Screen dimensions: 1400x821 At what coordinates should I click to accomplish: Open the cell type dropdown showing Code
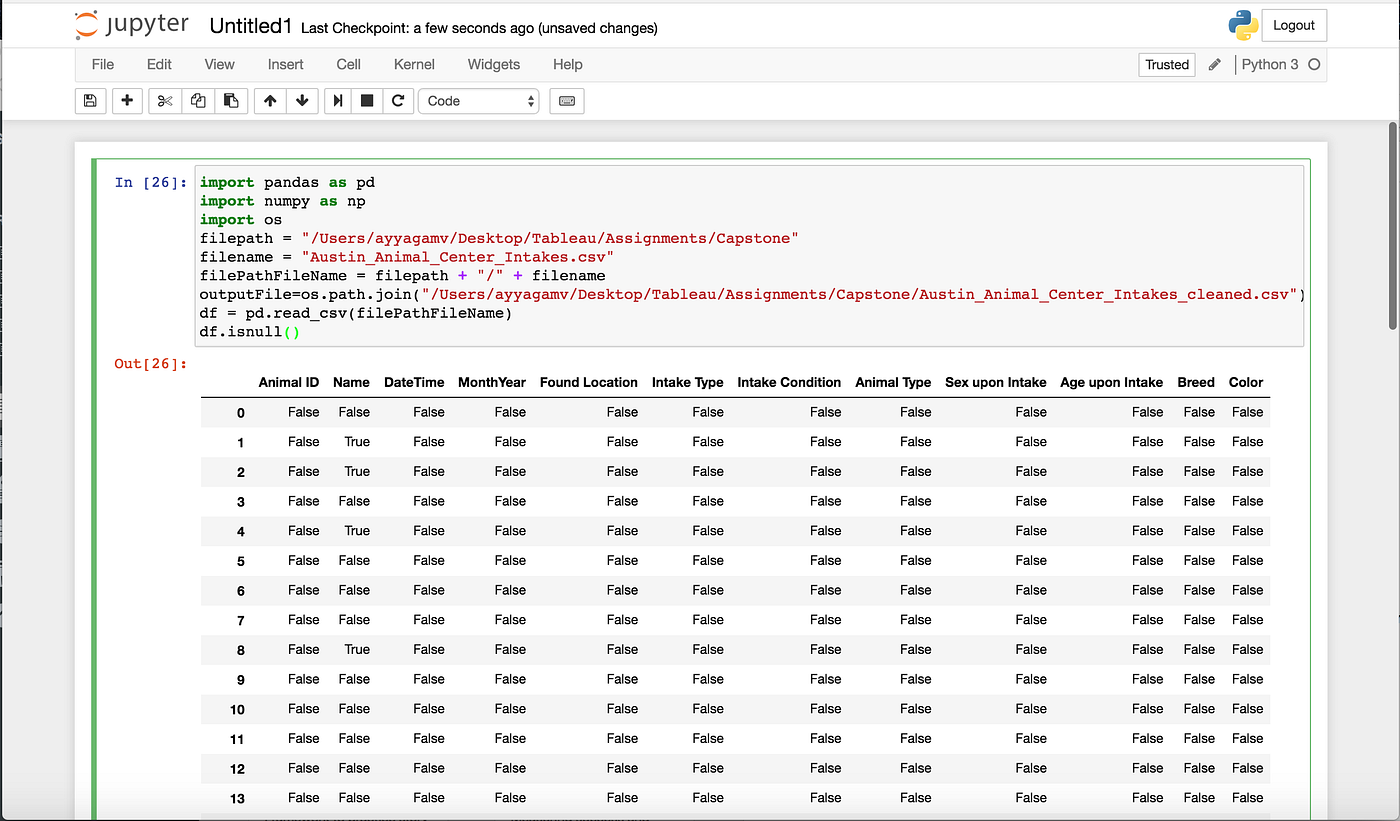(x=478, y=100)
